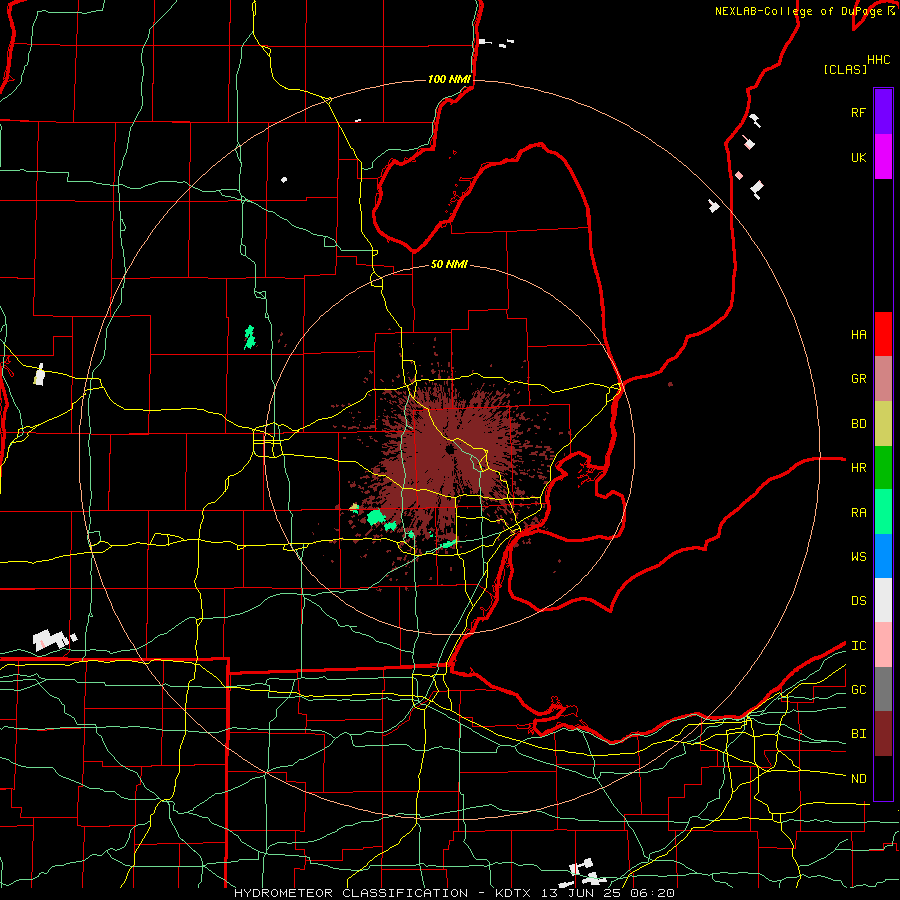900x900 pixels.
Task: Pick the RA light green swatch
Action: point(883,512)
